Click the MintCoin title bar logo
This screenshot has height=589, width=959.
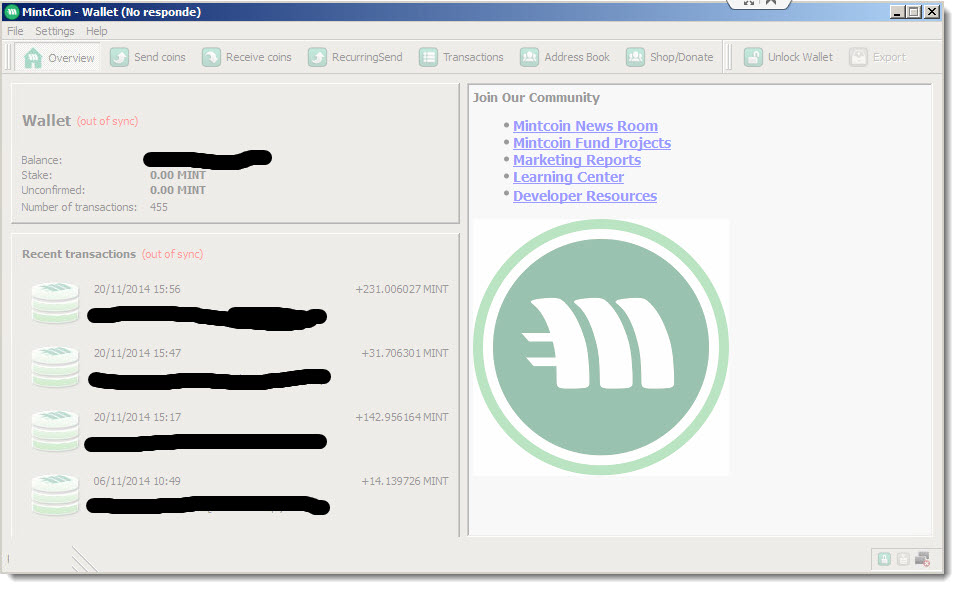(12, 12)
